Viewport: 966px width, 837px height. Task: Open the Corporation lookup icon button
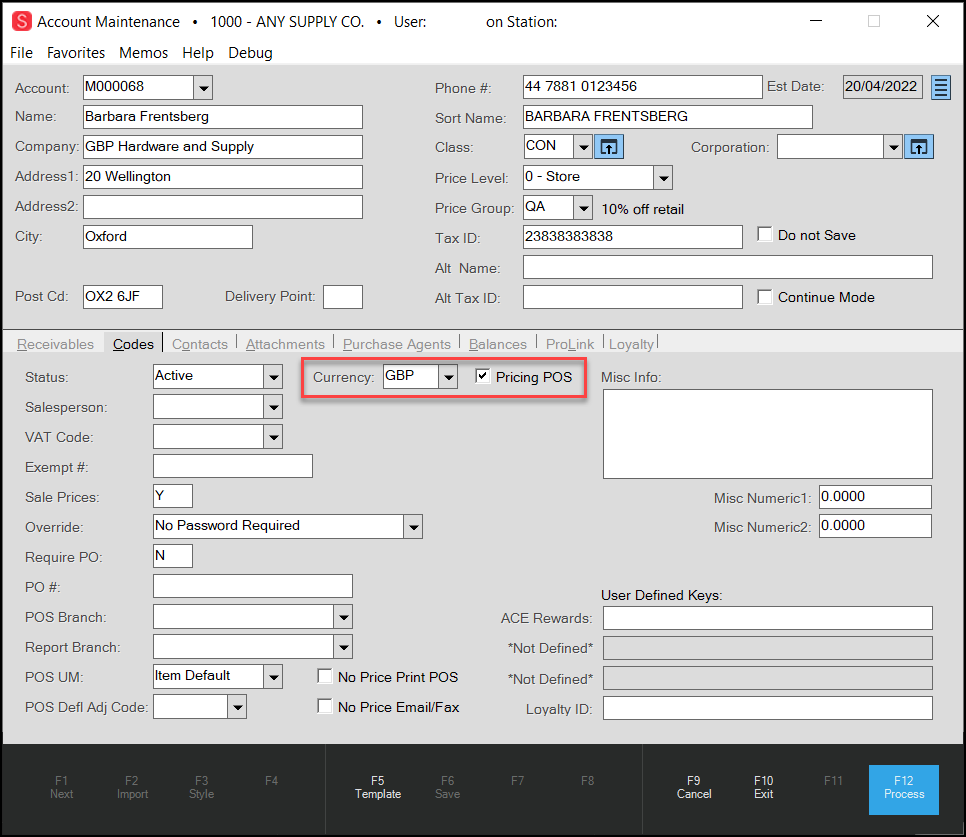point(919,147)
